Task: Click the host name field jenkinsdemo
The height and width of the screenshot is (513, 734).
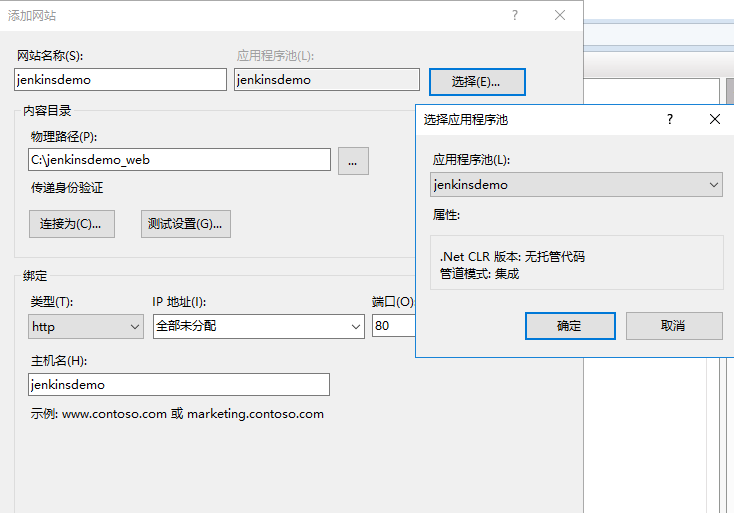Action: (179, 384)
